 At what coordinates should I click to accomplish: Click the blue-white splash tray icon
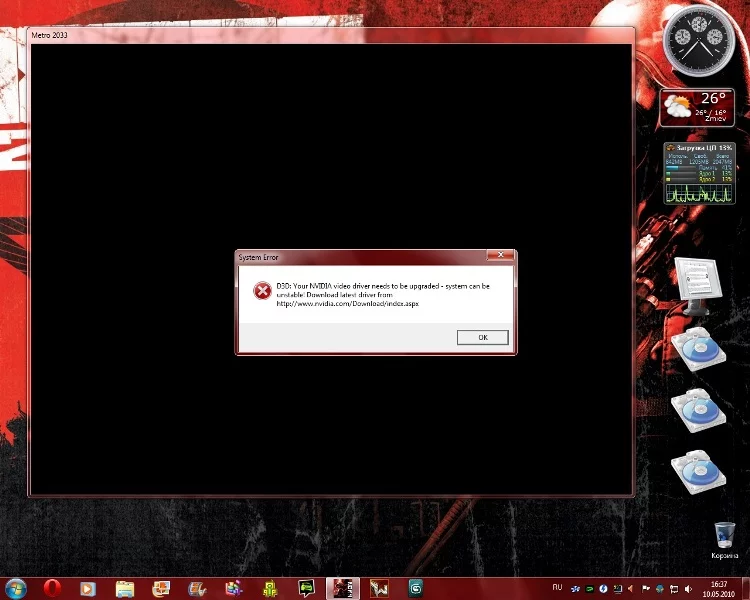(575, 589)
